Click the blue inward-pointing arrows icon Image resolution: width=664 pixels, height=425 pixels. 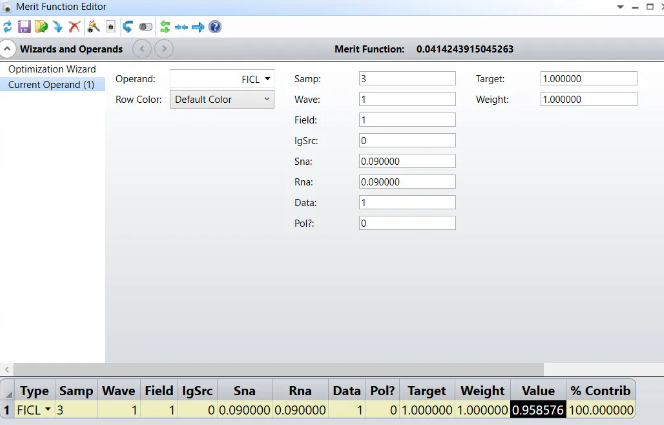point(181,27)
